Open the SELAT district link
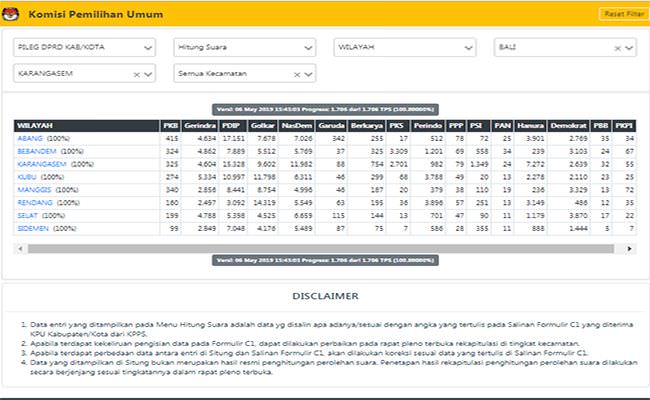 [27, 216]
